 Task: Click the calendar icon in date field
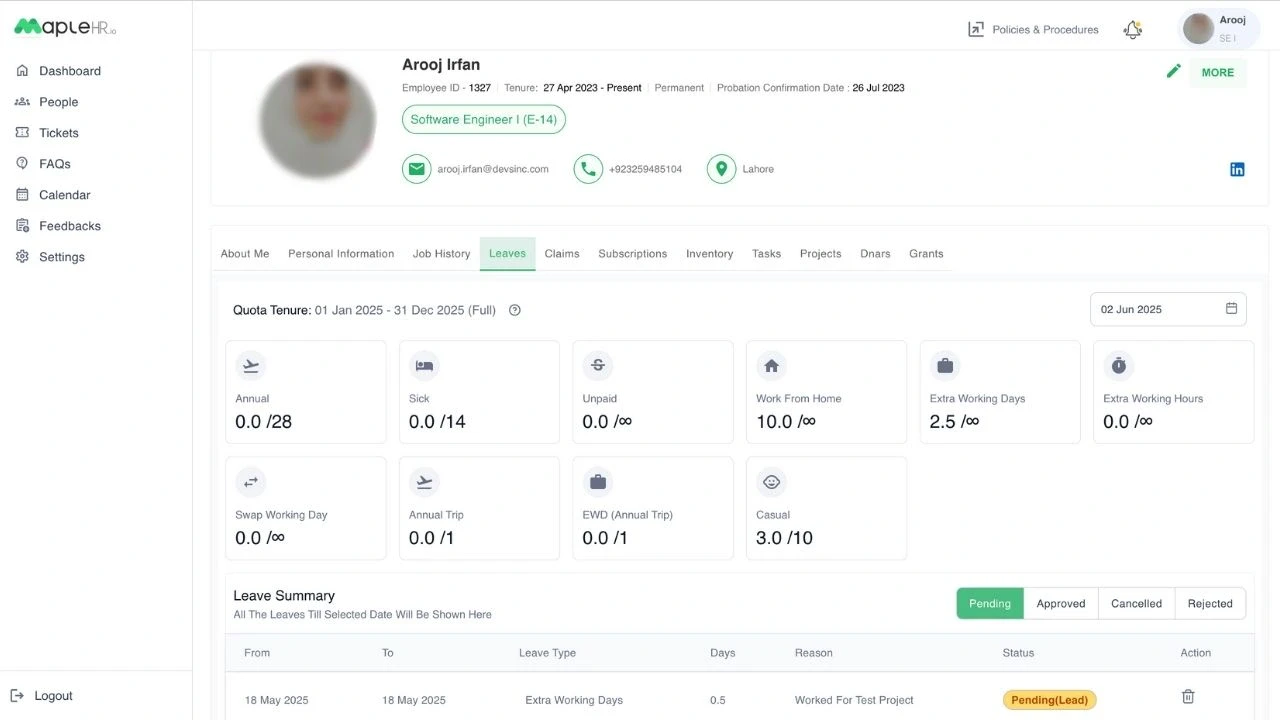[1231, 309]
